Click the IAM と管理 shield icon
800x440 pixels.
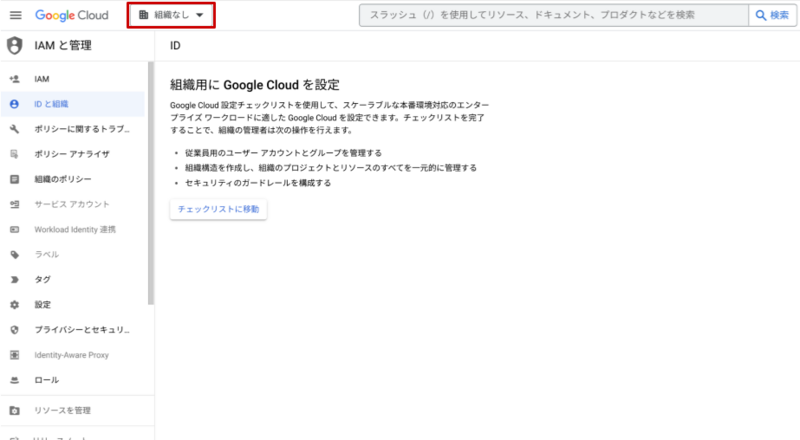15,45
